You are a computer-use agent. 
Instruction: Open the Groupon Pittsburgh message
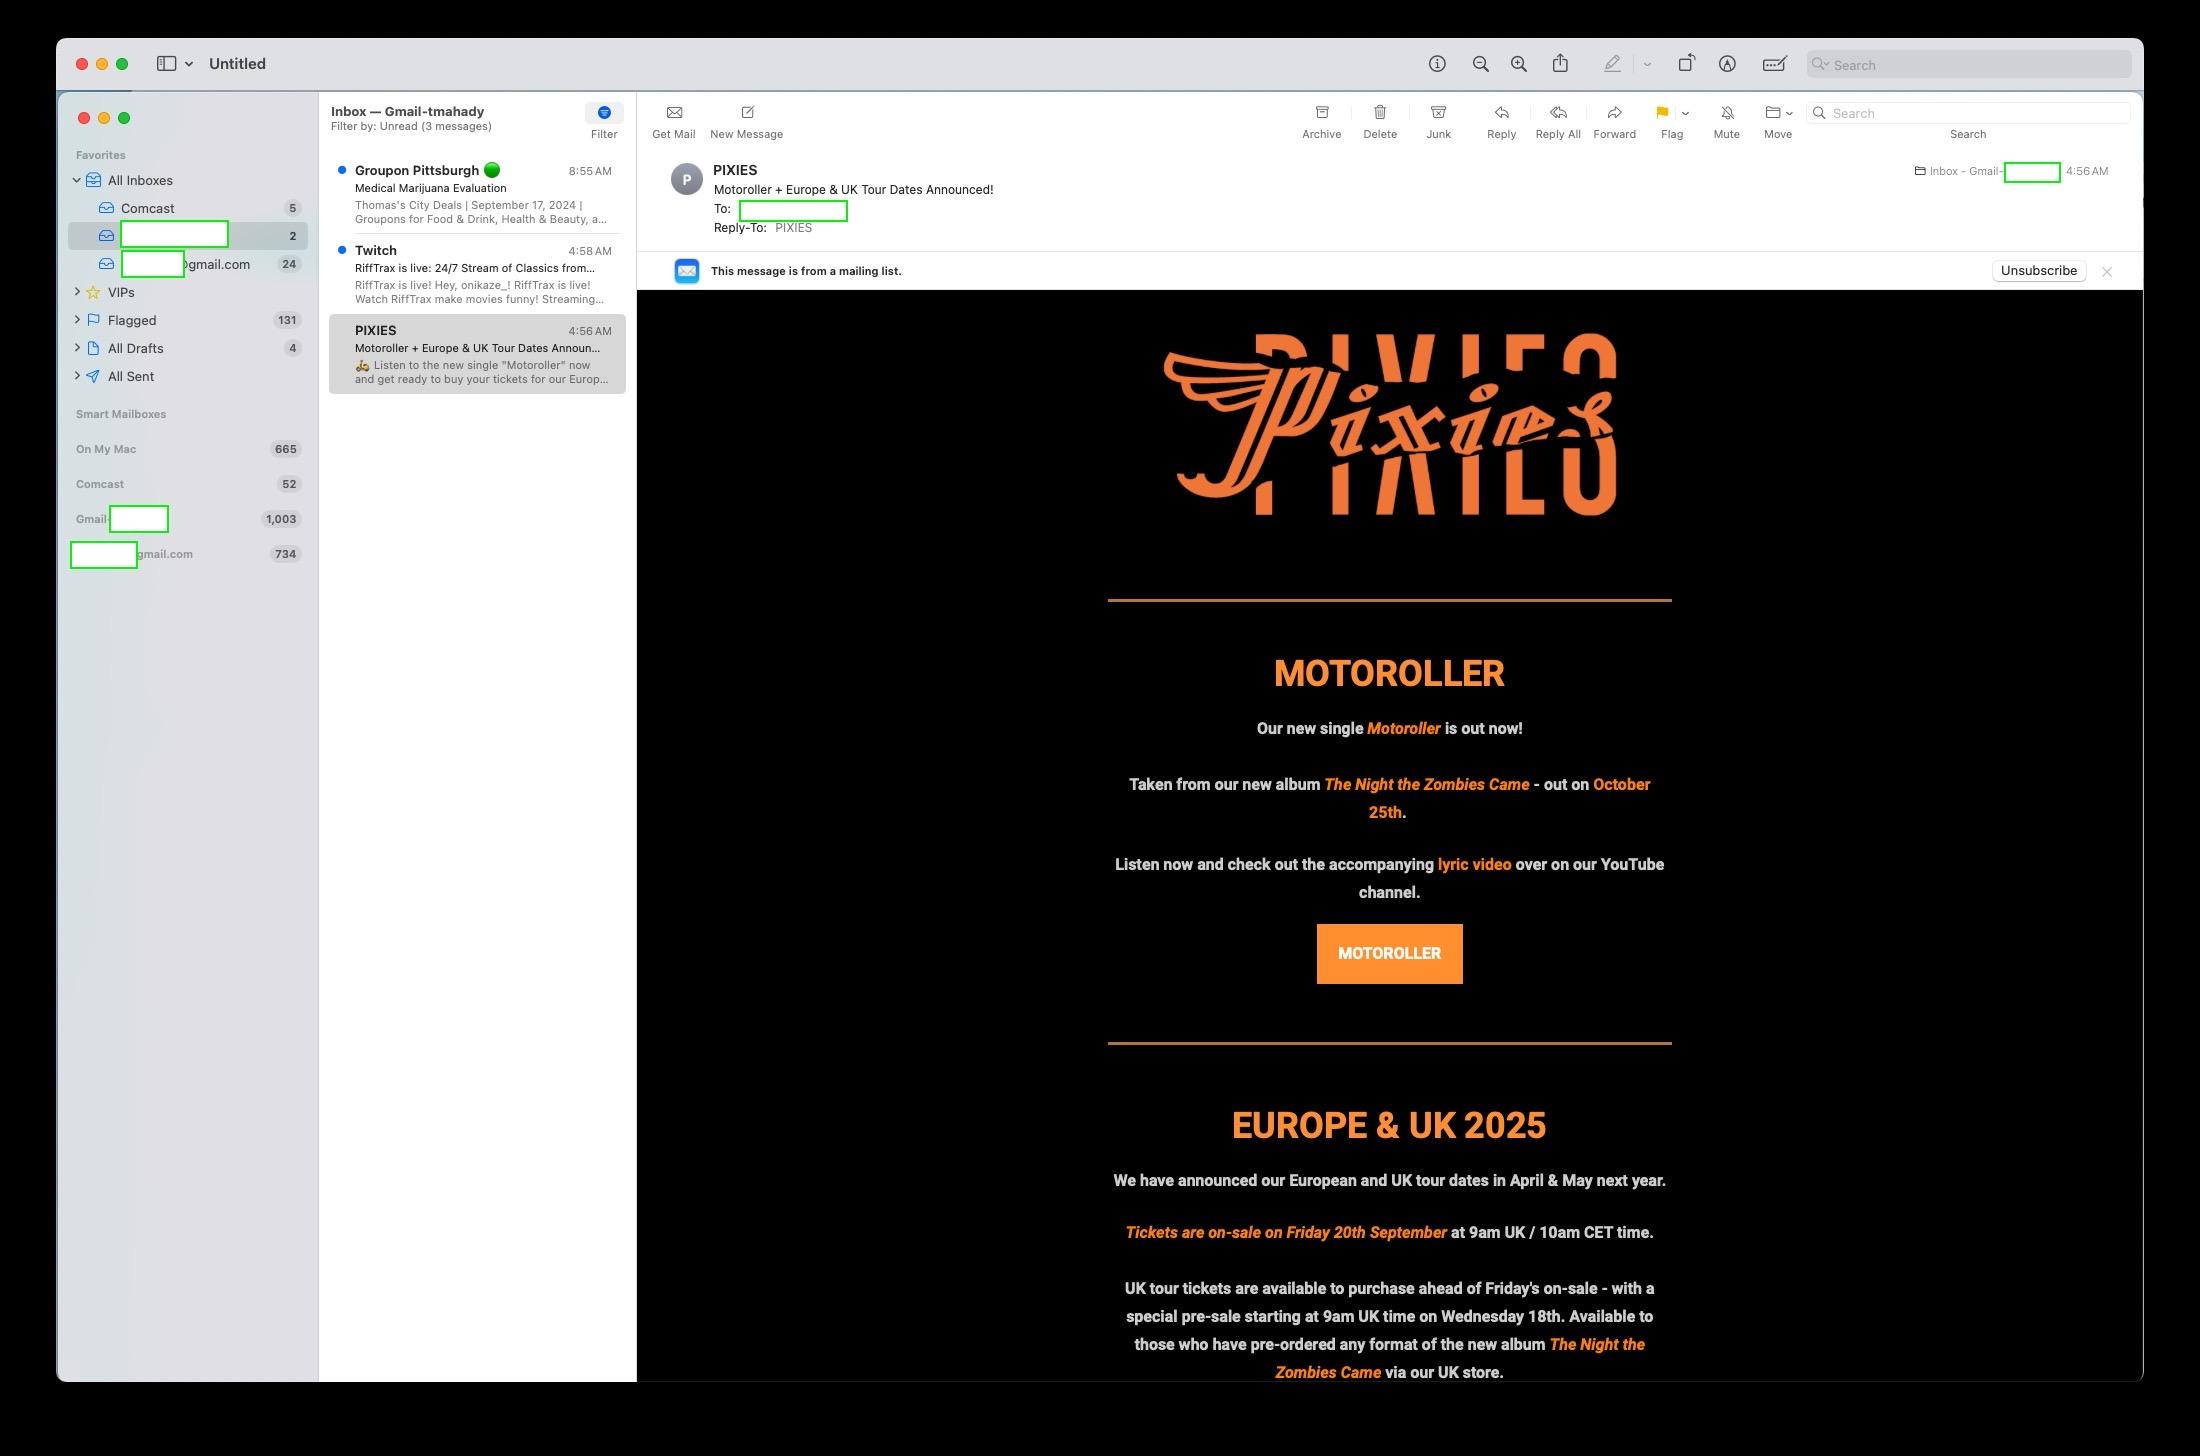(477, 194)
